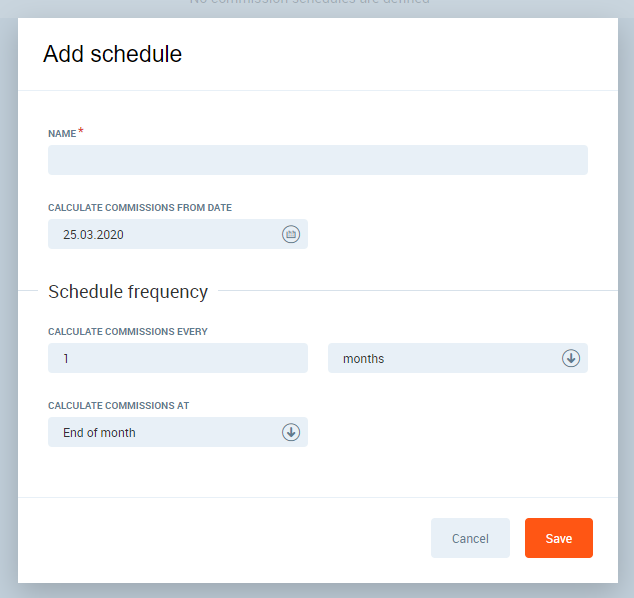Click the 'months' text in period selector
The image size is (634, 598).
[363, 359]
